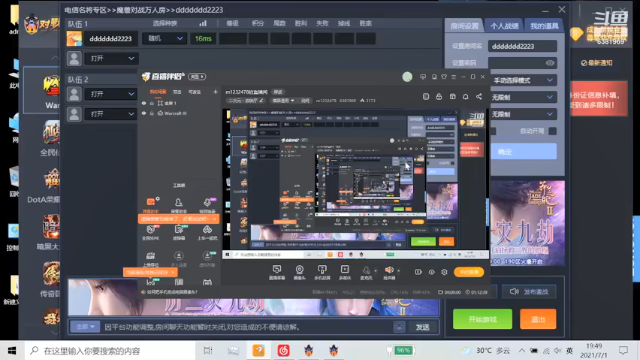Open the first 无限制 dropdown
Screen dimensions: 640x360
[523, 97]
